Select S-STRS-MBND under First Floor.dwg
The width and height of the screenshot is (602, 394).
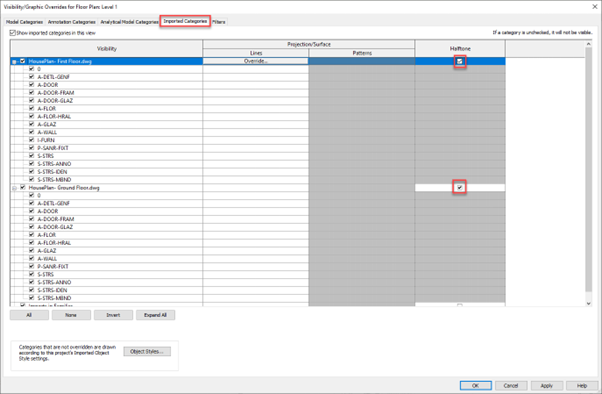(54, 180)
